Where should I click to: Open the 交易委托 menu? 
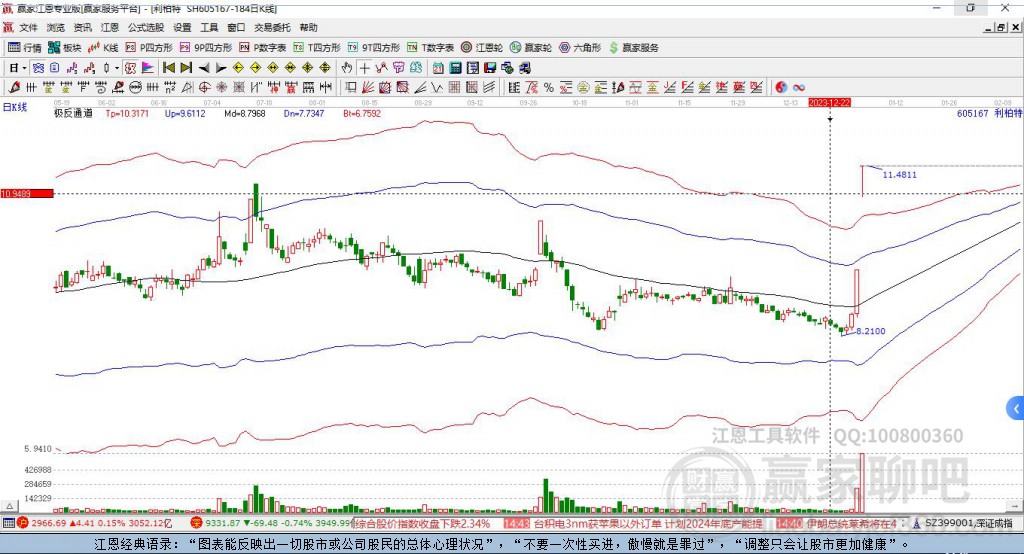click(x=272, y=27)
